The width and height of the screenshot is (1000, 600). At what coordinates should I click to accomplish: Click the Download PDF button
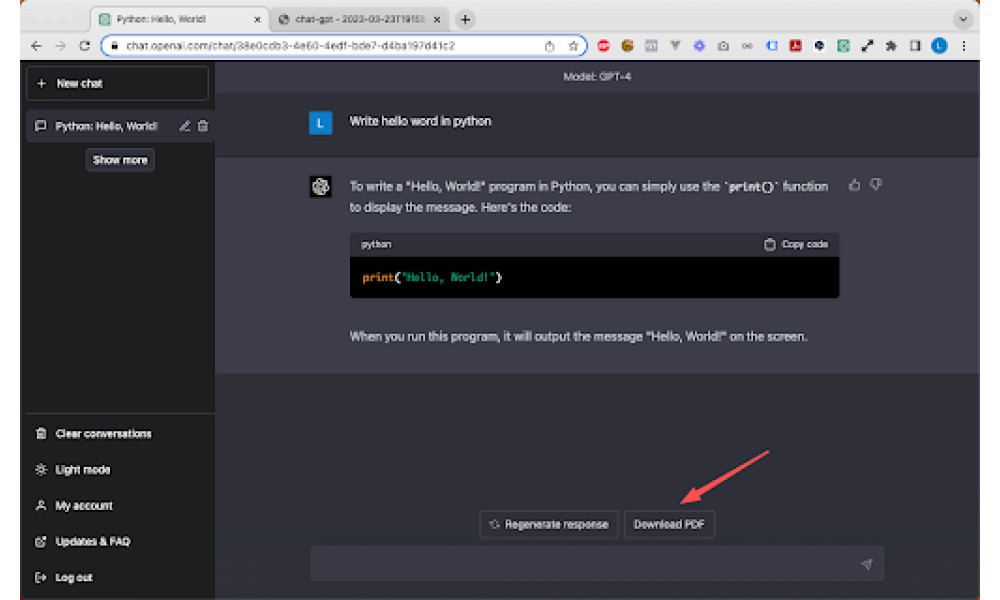[x=669, y=525]
